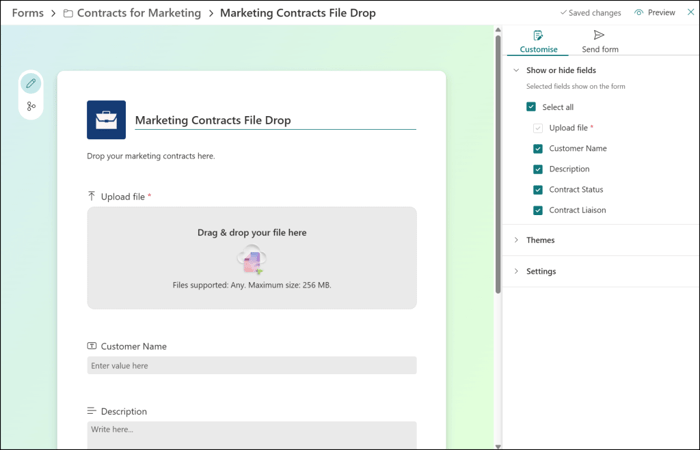Click the eye Preview icon
Image resolution: width=700 pixels, height=450 pixels.
click(x=639, y=13)
